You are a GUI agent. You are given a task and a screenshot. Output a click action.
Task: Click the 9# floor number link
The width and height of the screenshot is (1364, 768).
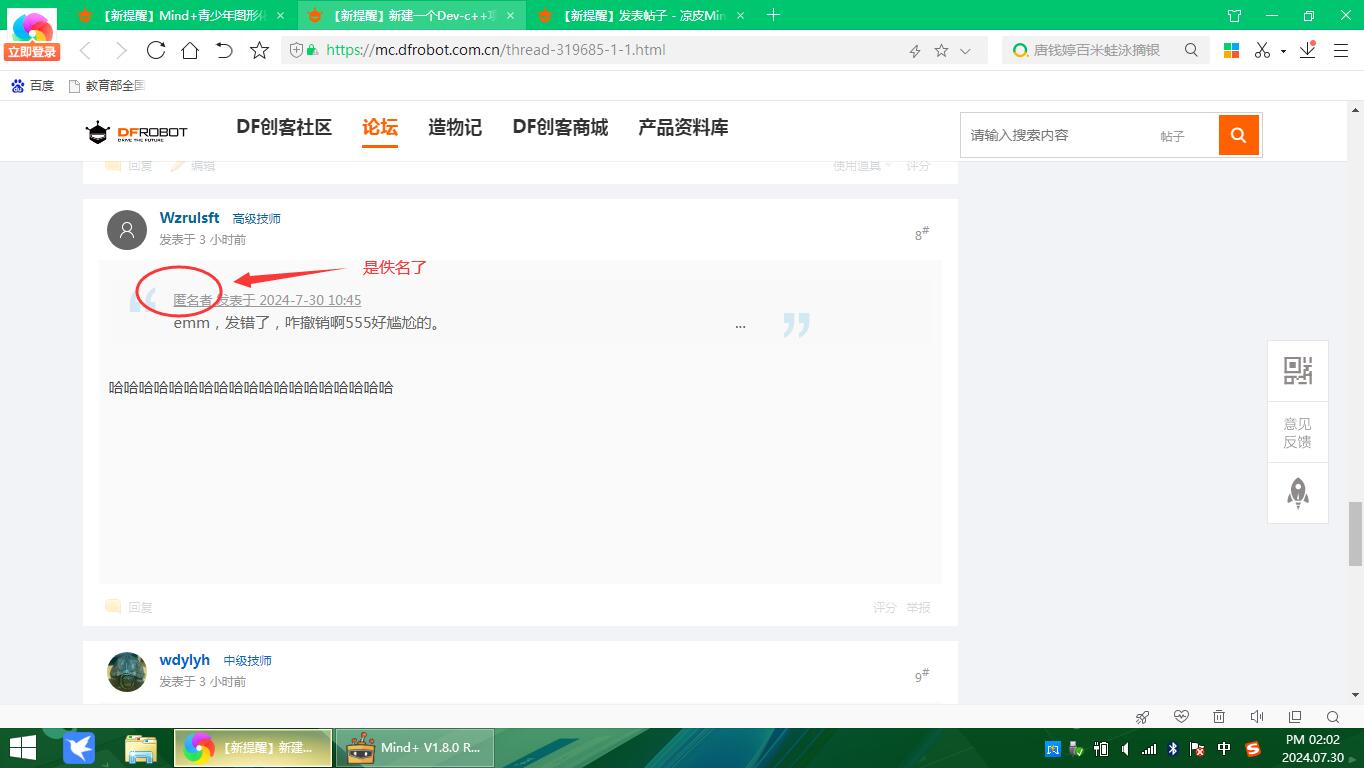coord(922,676)
